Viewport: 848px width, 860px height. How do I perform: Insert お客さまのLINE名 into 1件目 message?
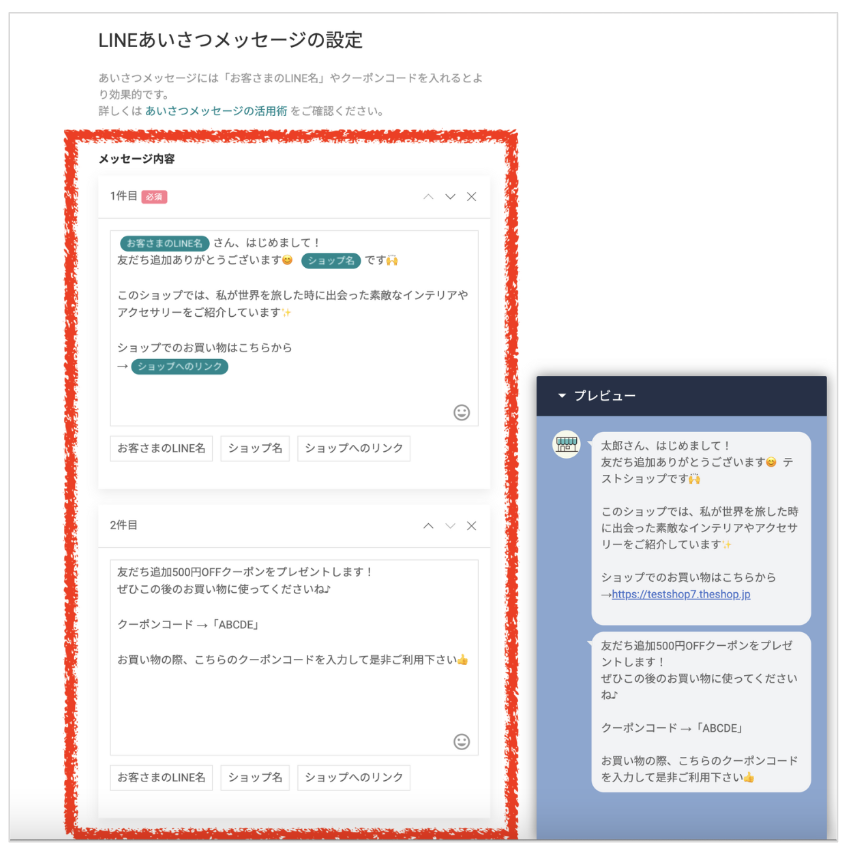tap(161, 448)
